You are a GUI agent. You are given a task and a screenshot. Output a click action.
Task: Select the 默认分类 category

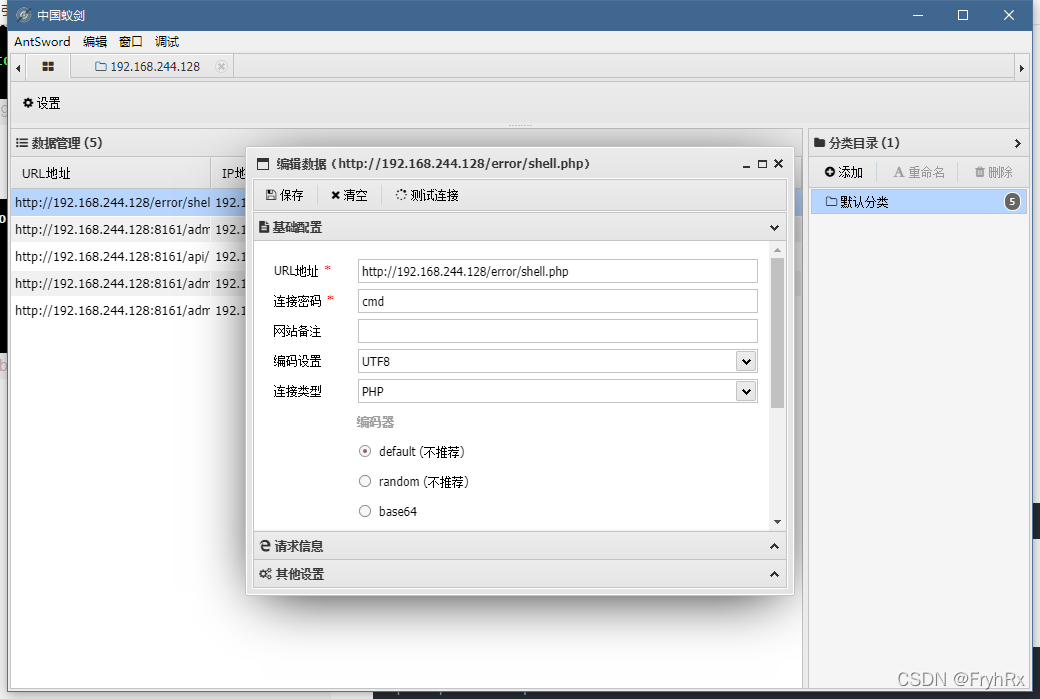(919, 202)
